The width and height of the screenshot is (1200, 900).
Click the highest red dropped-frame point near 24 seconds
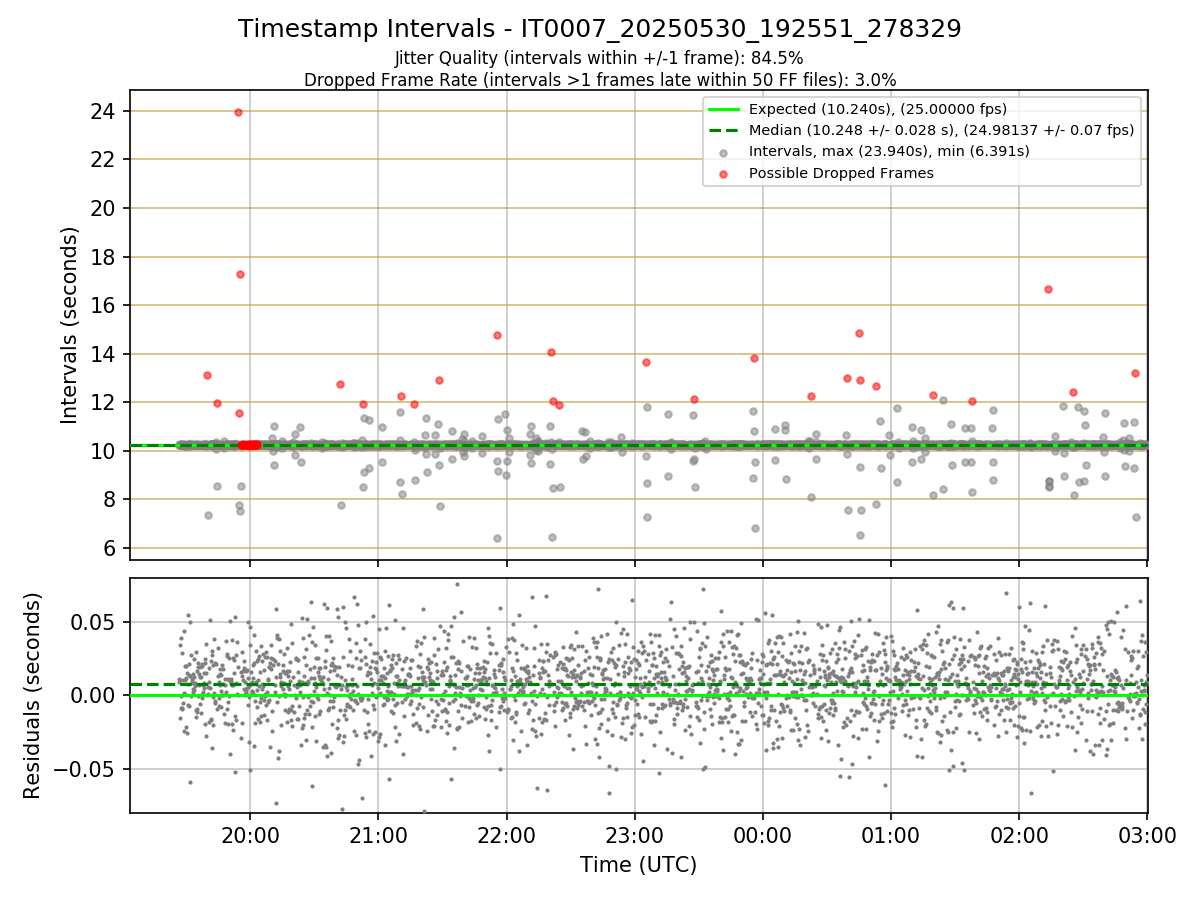[238, 112]
